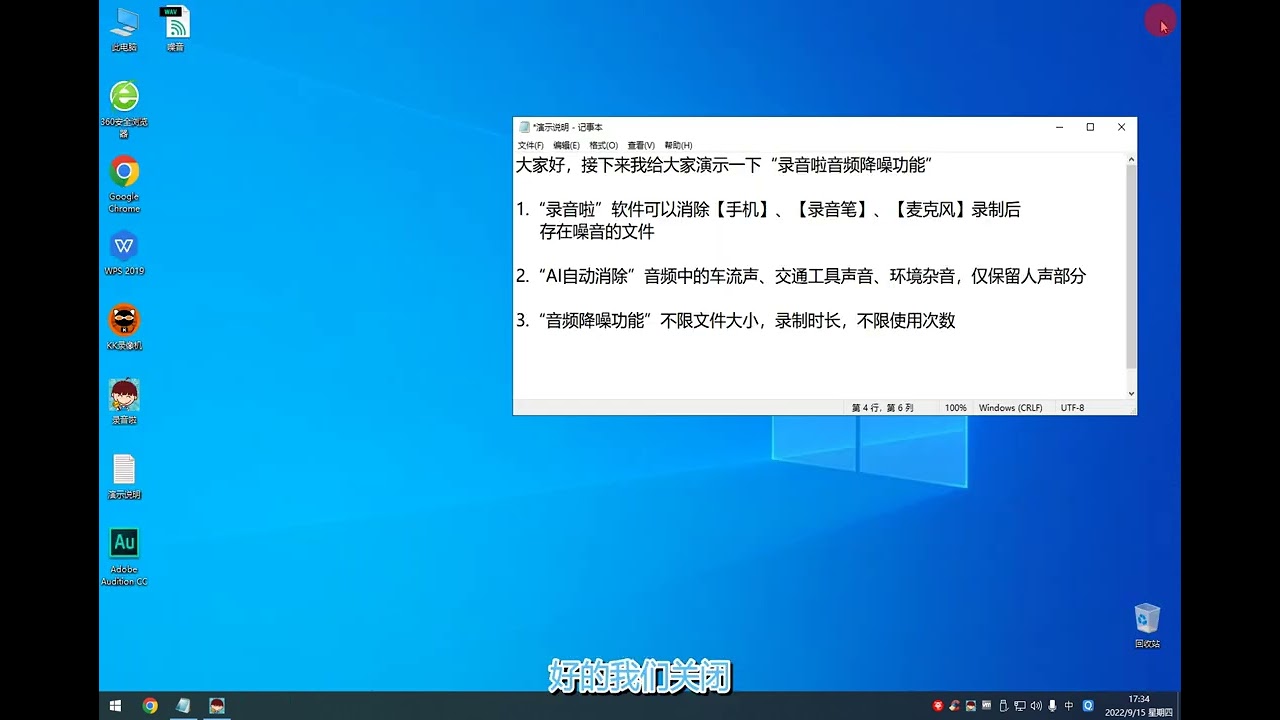1280x720 pixels.
Task: Open the 查看(V) menu in Notepad
Action: (641, 145)
